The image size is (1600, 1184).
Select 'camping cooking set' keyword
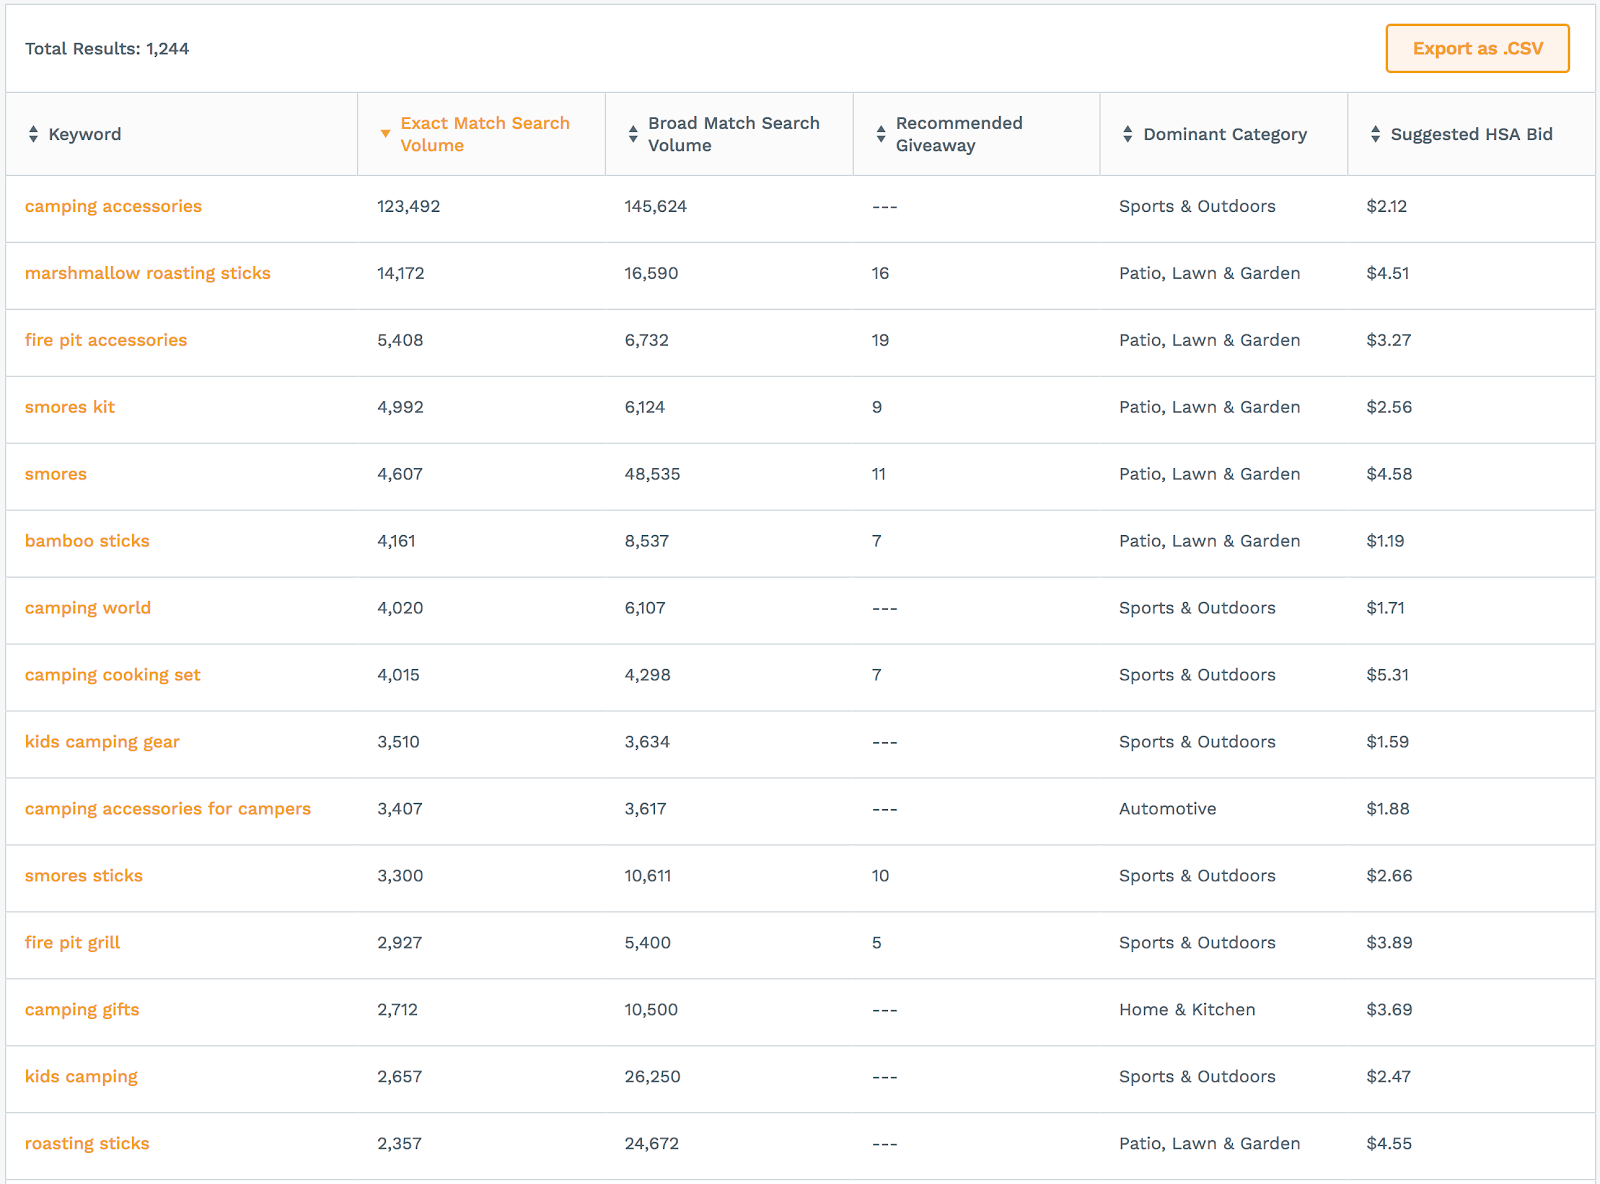[x=112, y=675]
